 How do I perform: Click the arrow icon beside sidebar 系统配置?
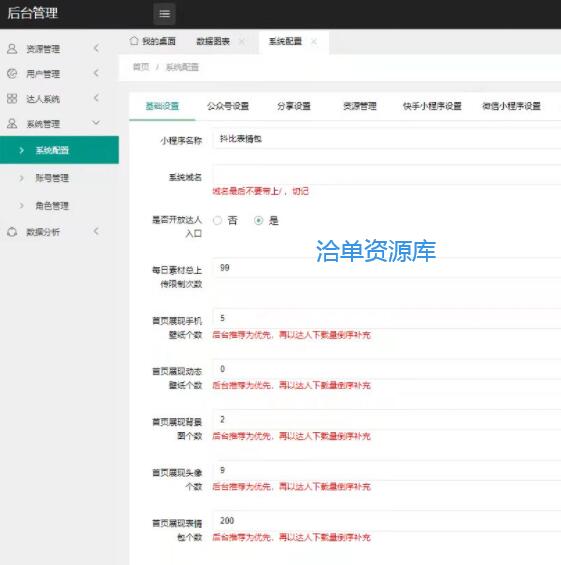(x=22, y=150)
